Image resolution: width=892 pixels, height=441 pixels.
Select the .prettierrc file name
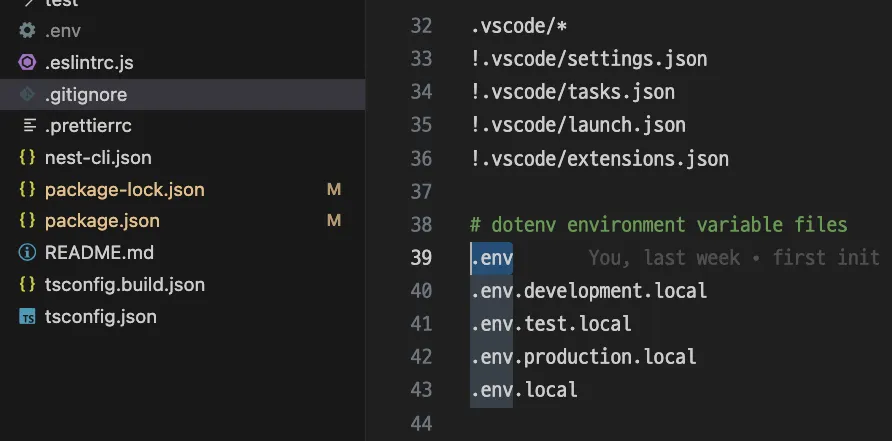coord(88,126)
